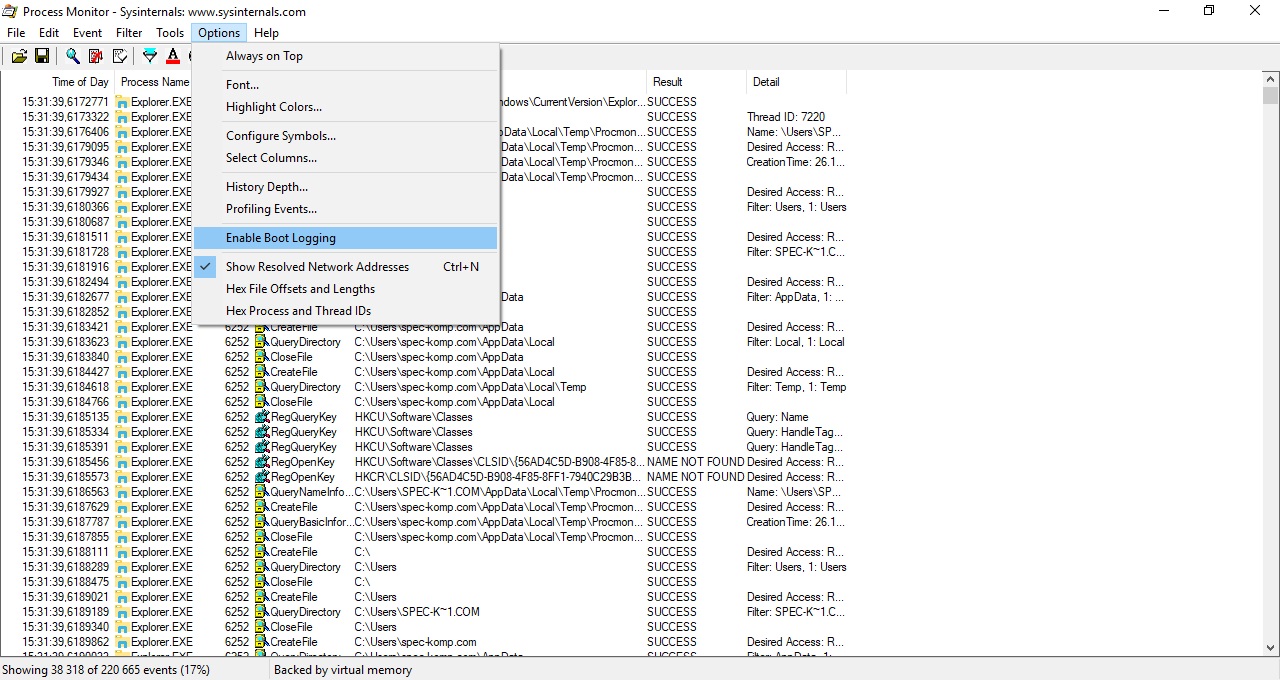This screenshot has width=1280, height=680.
Task: Click the Open file toolbar icon
Action: click(x=19, y=57)
